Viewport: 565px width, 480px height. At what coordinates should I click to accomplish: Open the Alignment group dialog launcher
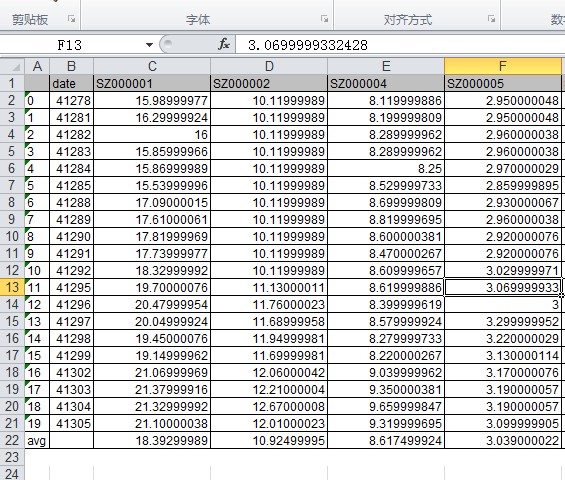(x=491, y=19)
